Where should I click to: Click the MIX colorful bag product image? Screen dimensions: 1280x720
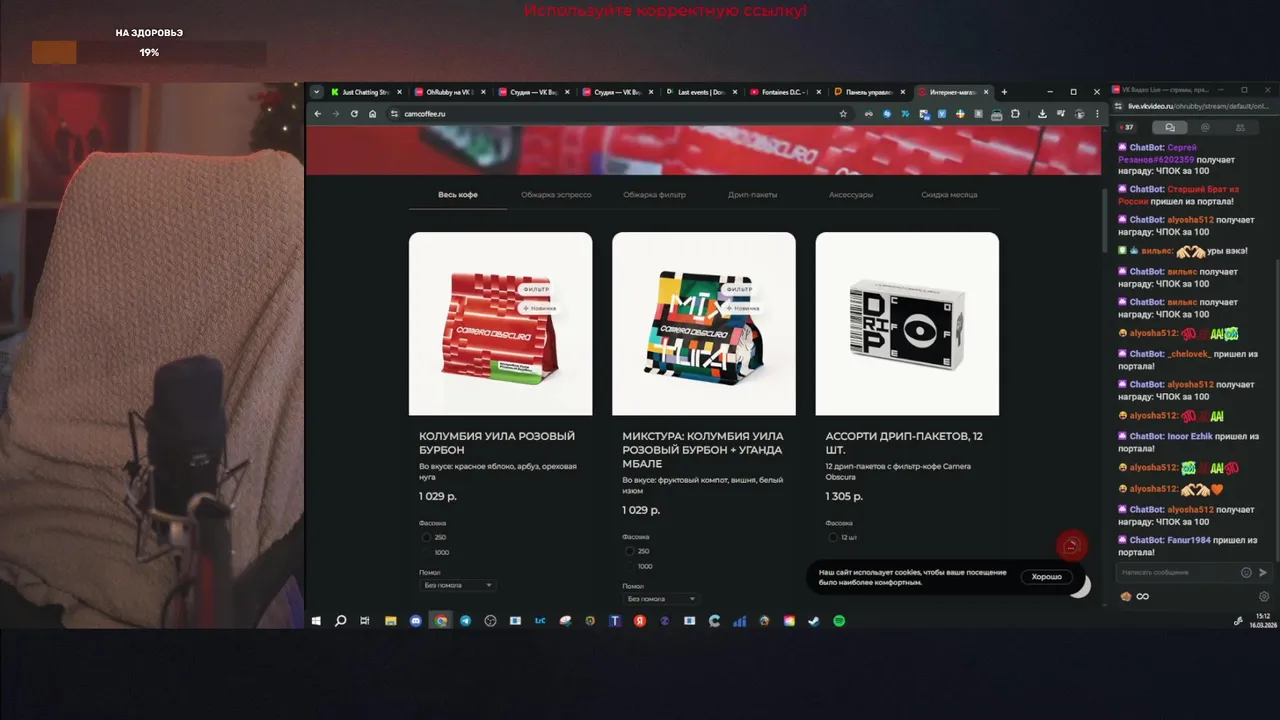coord(704,324)
